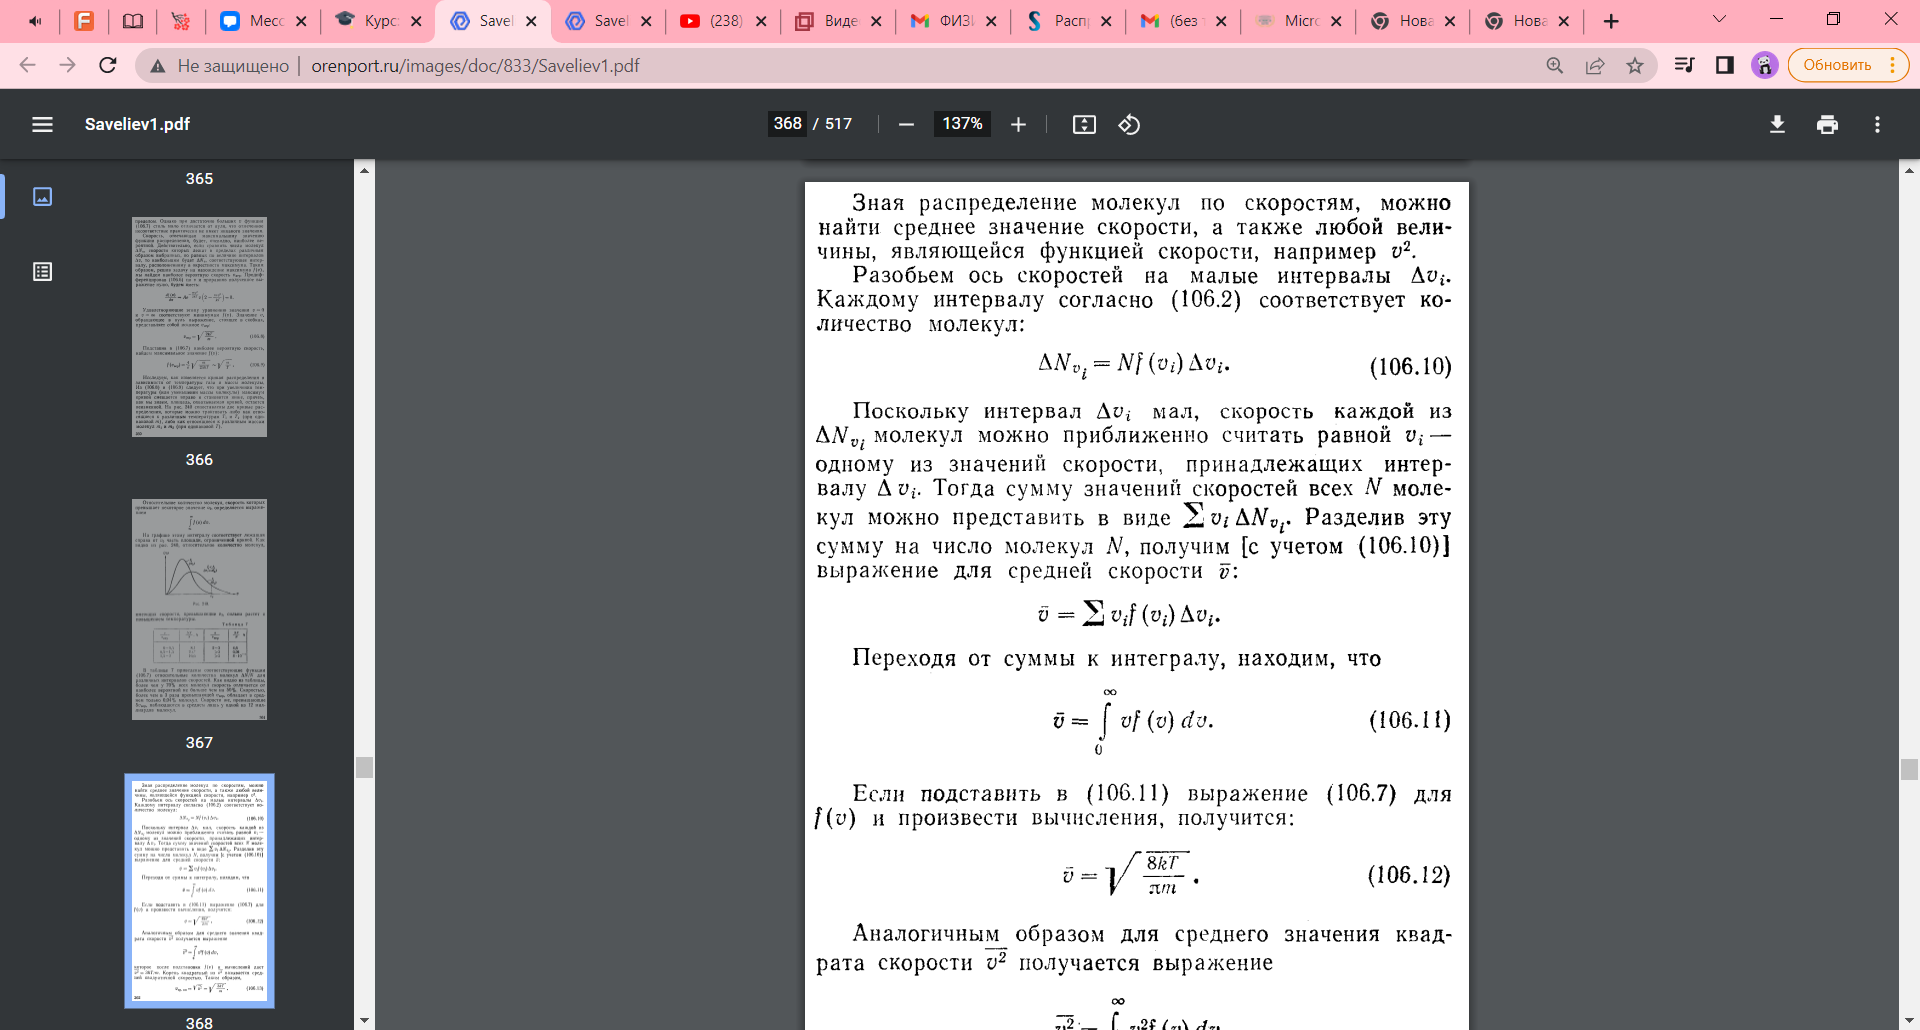Click equation number (106.11)

[1409, 720]
